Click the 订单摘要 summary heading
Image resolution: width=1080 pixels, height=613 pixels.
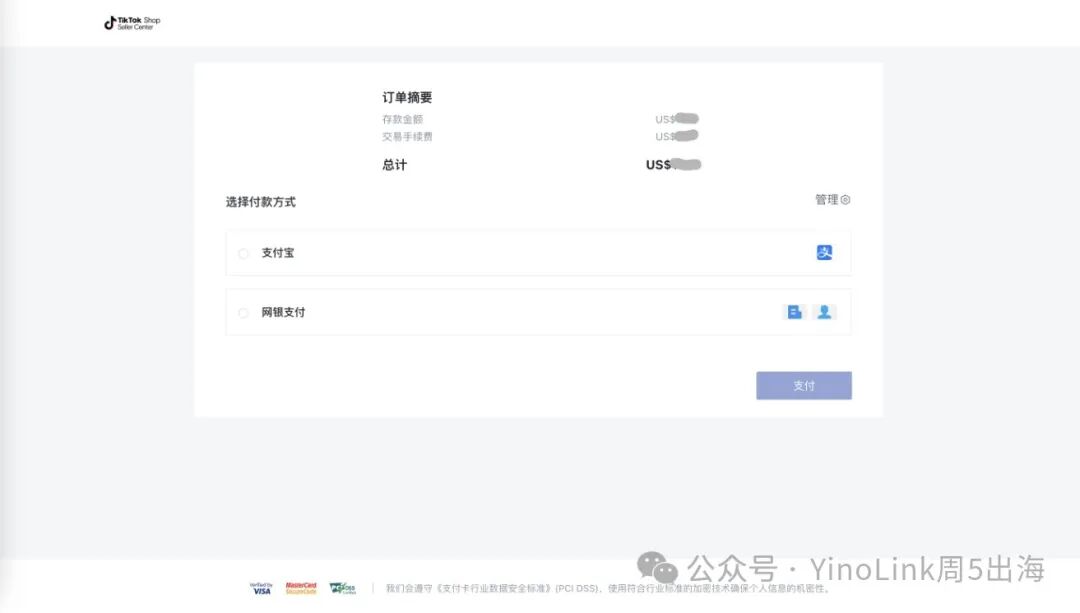tap(407, 97)
